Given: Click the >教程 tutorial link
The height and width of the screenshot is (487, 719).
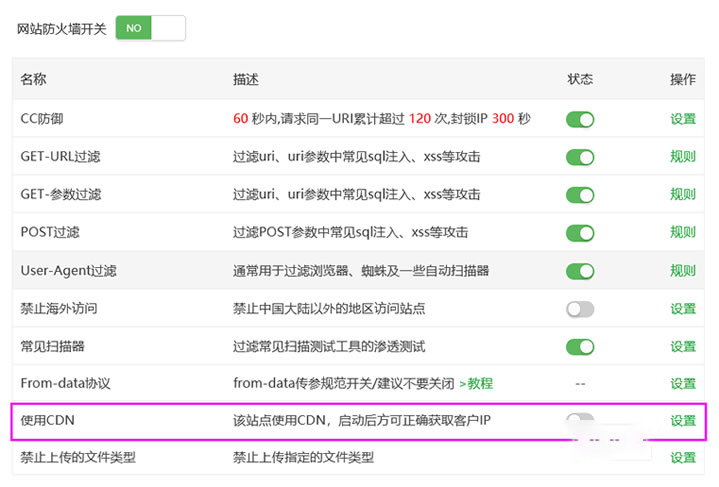Looking at the screenshot, I should coord(475,384).
